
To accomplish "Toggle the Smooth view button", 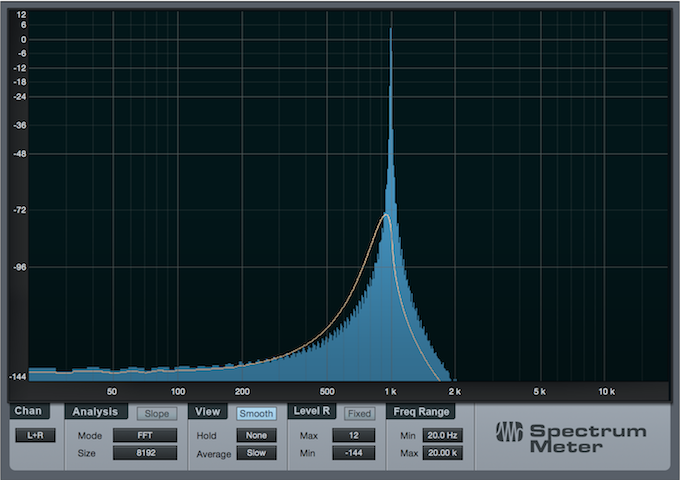I will pyautogui.click(x=256, y=414).
